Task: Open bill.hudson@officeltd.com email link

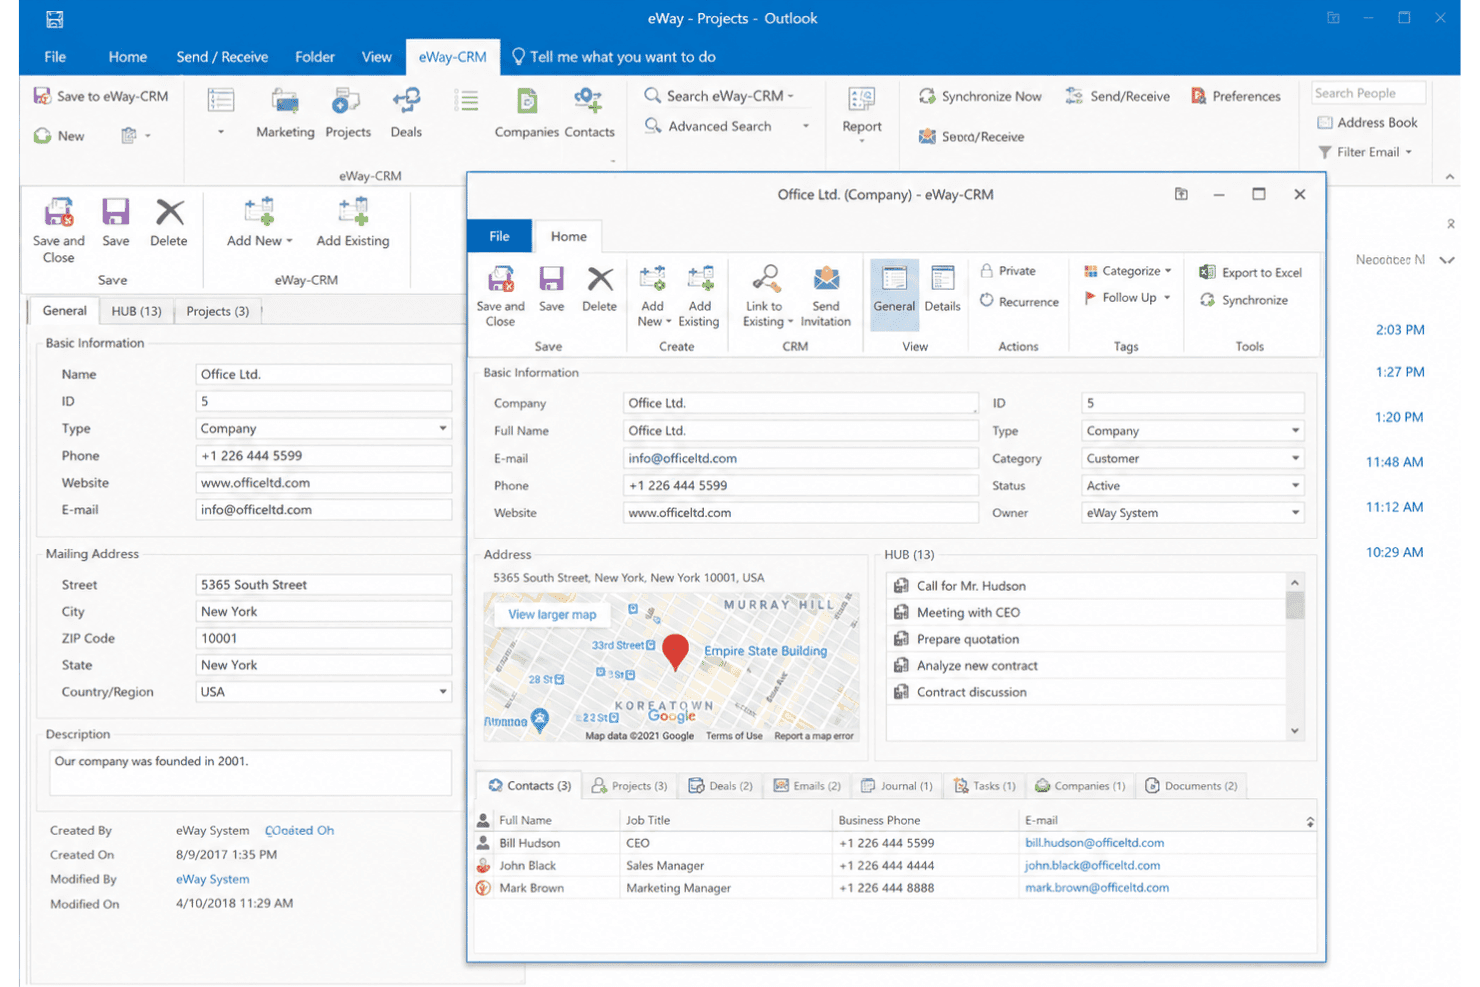Action: 1094,843
